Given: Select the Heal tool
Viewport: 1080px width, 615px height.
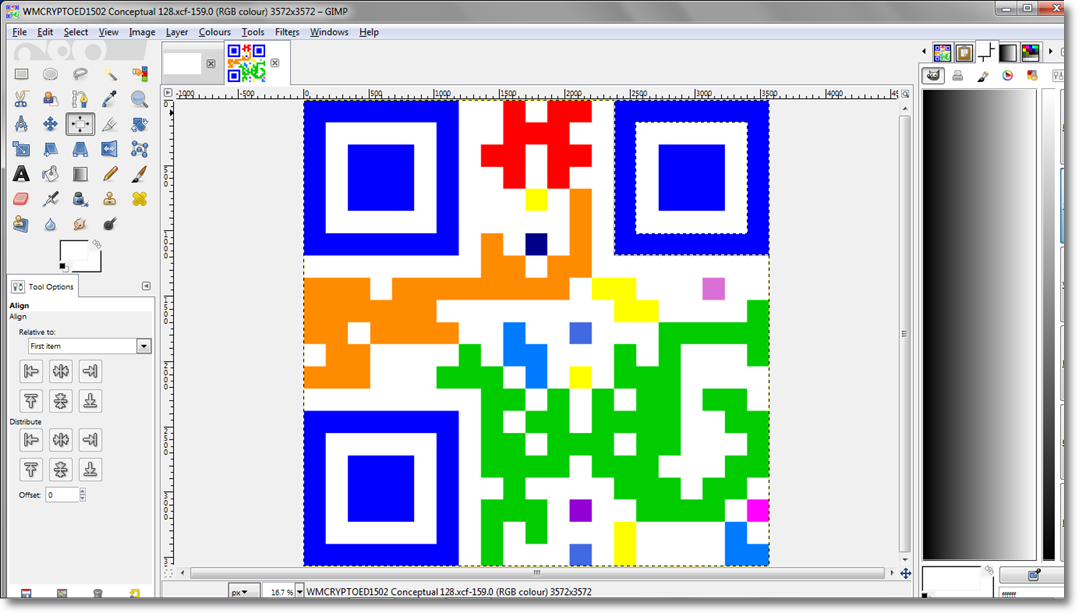Looking at the screenshot, I should [140, 199].
